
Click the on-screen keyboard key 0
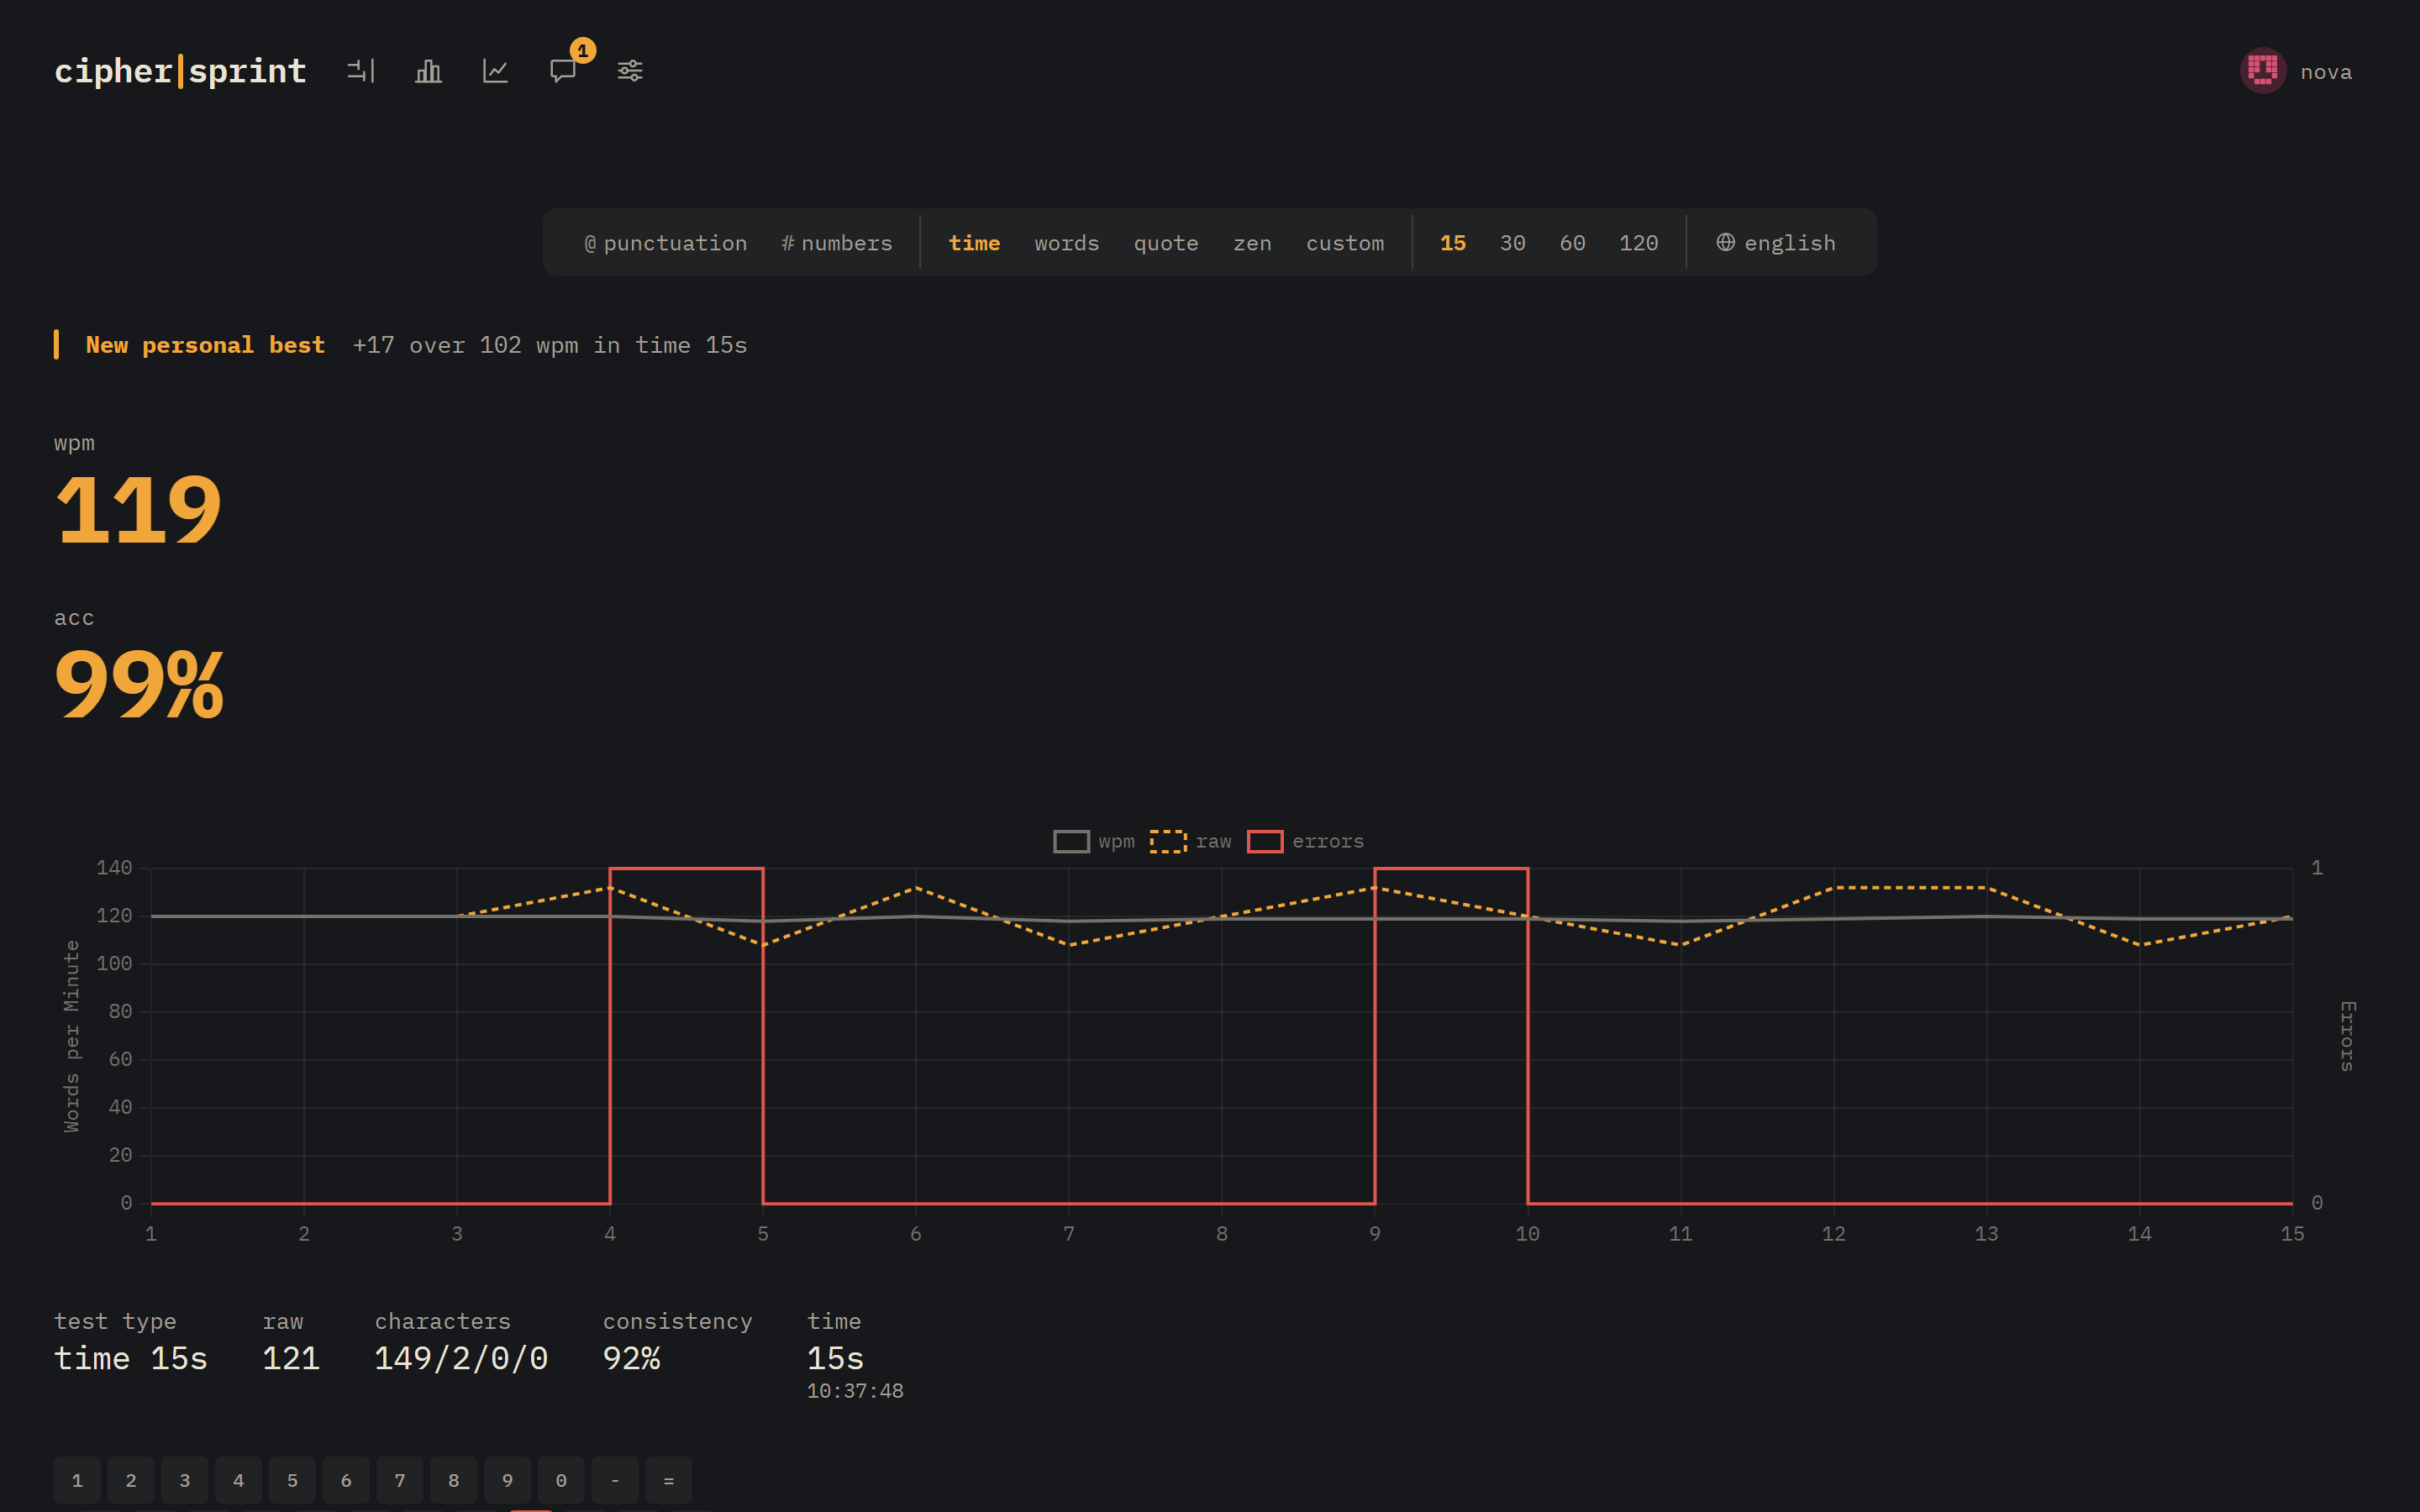pos(561,1480)
